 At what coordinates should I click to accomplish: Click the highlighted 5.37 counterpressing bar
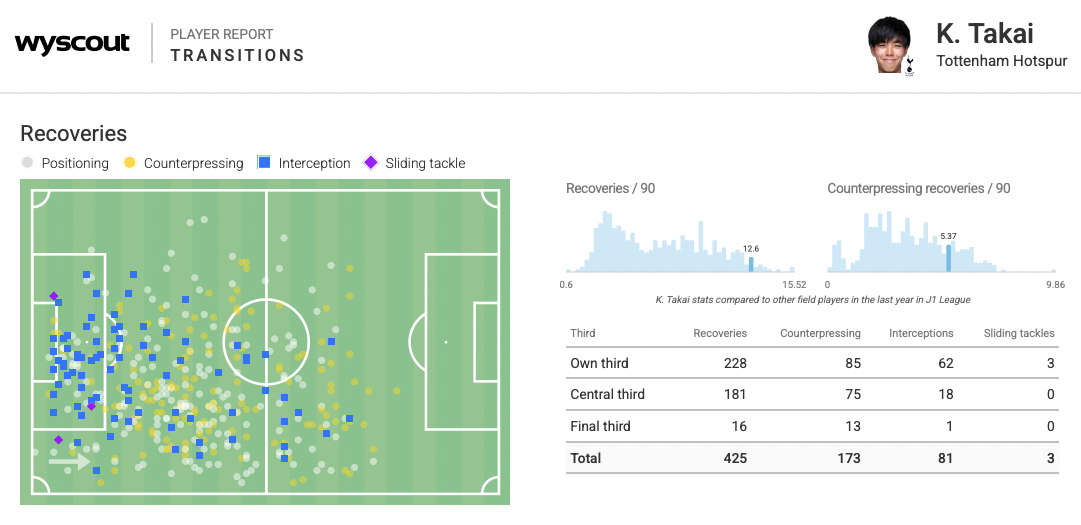point(949,258)
